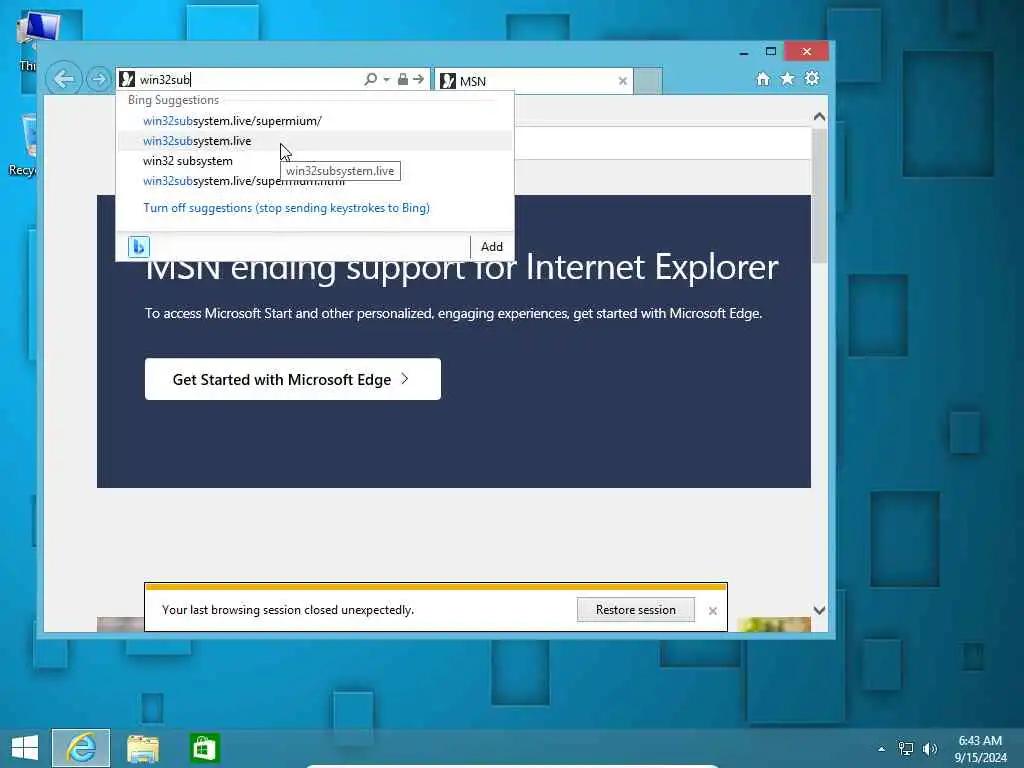Show hidden tray icons arrow
The height and width of the screenshot is (768, 1024).
(x=882, y=749)
